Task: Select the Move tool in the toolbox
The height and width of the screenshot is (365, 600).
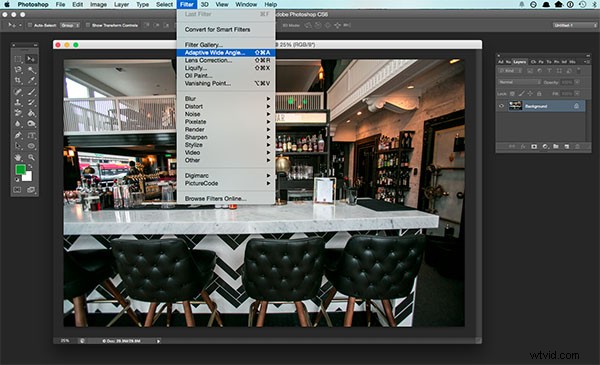Action: pos(31,59)
